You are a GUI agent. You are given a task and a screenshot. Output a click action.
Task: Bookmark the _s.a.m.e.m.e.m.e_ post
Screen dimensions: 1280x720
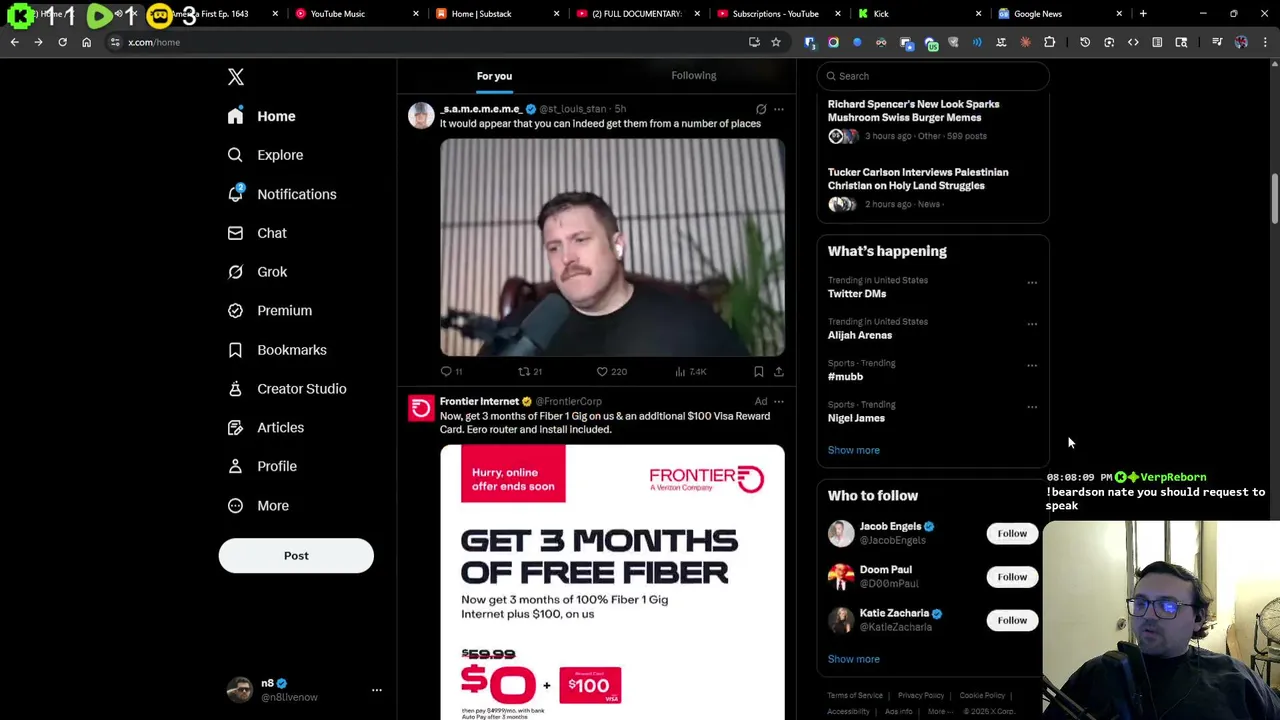tap(758, 372)
